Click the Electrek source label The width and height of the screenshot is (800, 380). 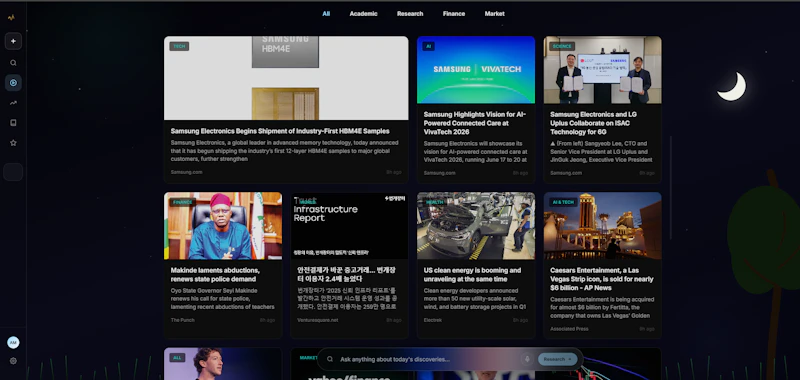point(433,320)
